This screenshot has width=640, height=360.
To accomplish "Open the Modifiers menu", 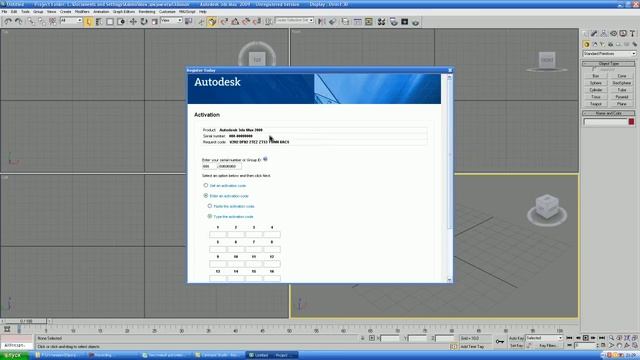I will pos(82,12).
